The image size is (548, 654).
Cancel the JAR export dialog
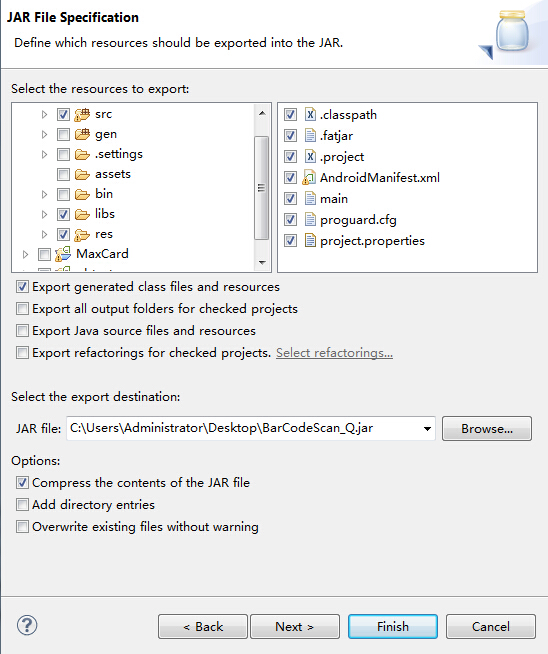click(x=491, y=626)
